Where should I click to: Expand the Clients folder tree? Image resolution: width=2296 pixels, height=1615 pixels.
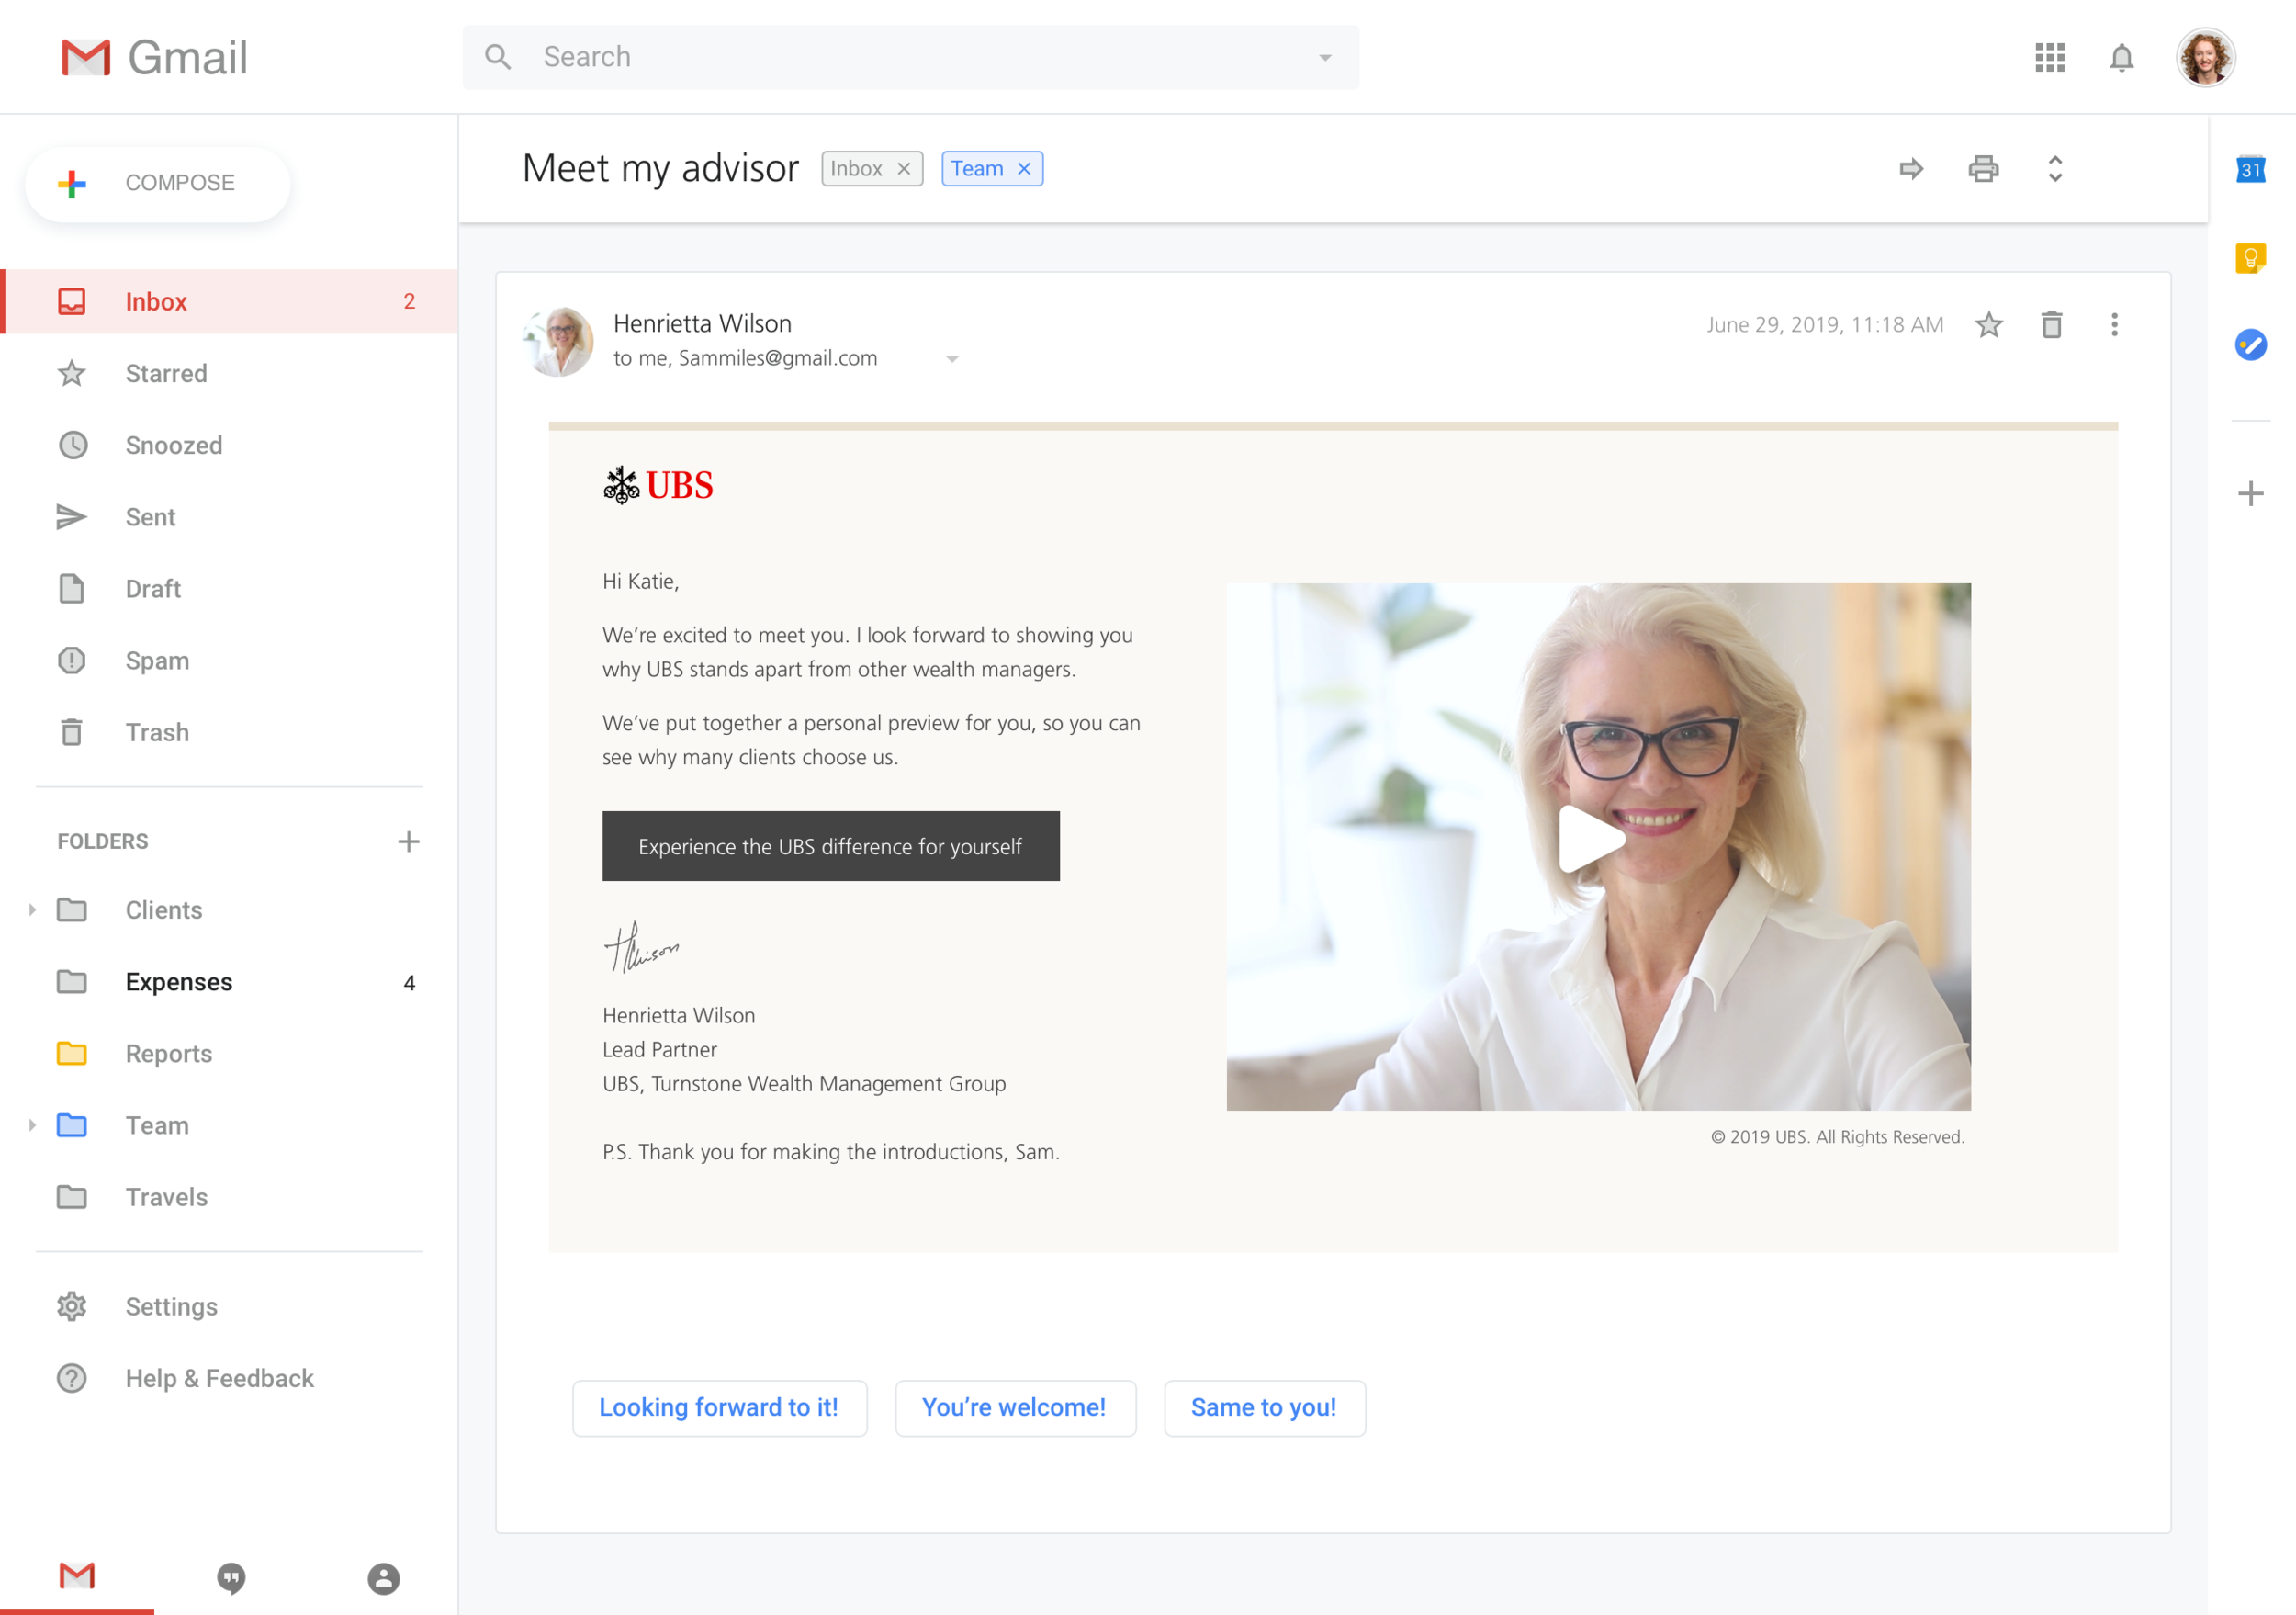coord(32,910)
